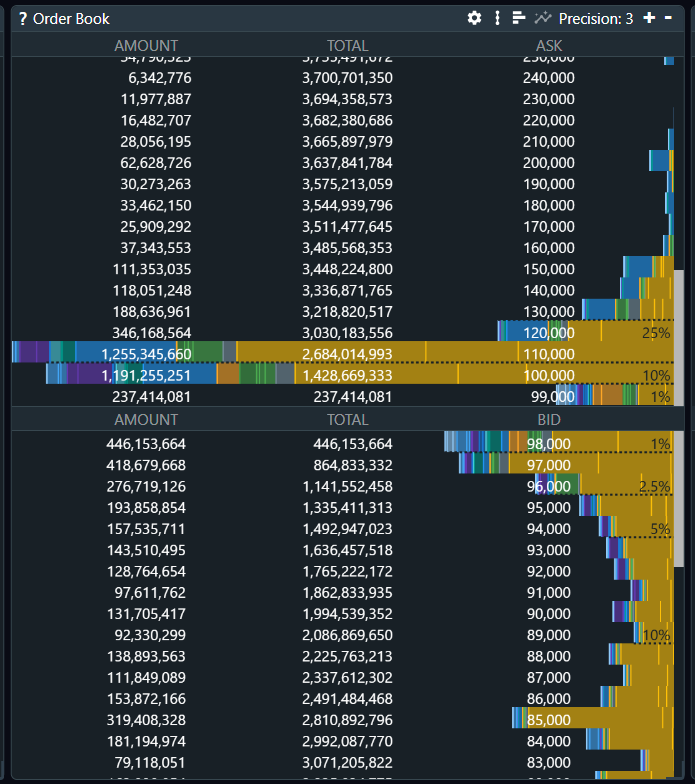This screenshot has width=695, height=784.
Task: Select the ask price 220,000
Action: [548, 120]
